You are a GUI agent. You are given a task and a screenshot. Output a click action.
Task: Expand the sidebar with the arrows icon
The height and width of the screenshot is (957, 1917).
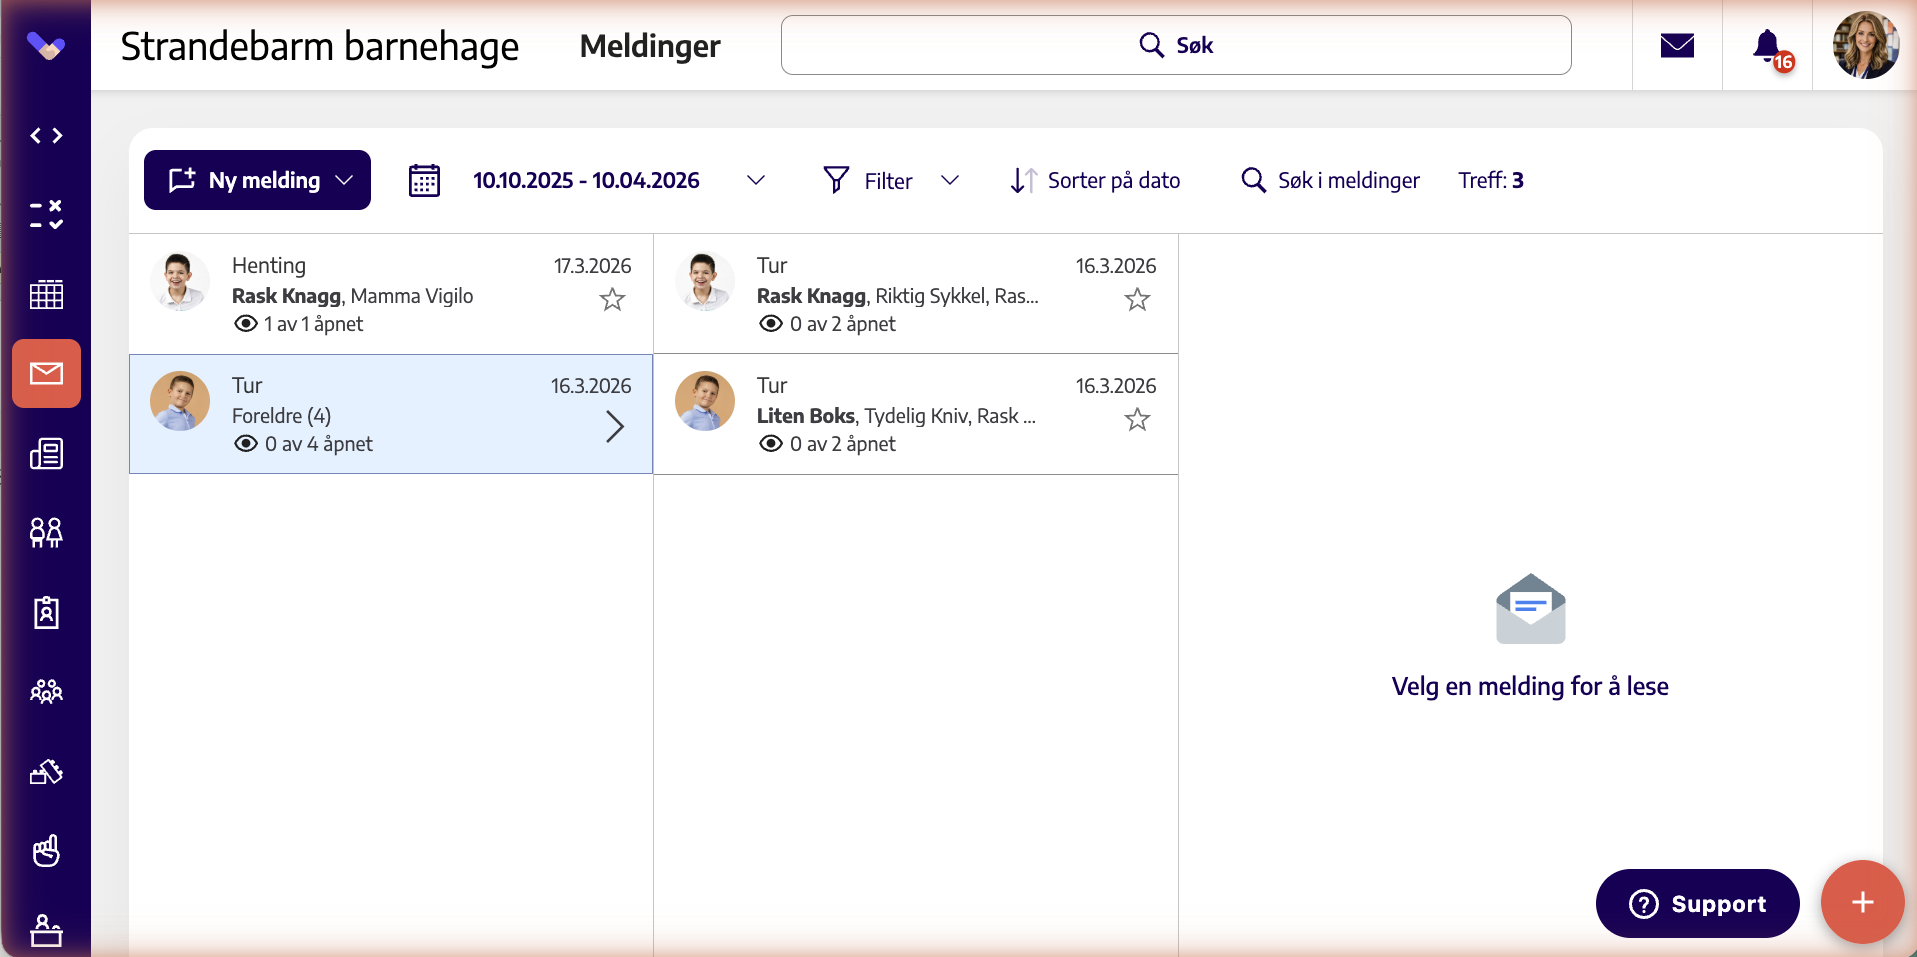pyautogui.click(x=46, y=135)
